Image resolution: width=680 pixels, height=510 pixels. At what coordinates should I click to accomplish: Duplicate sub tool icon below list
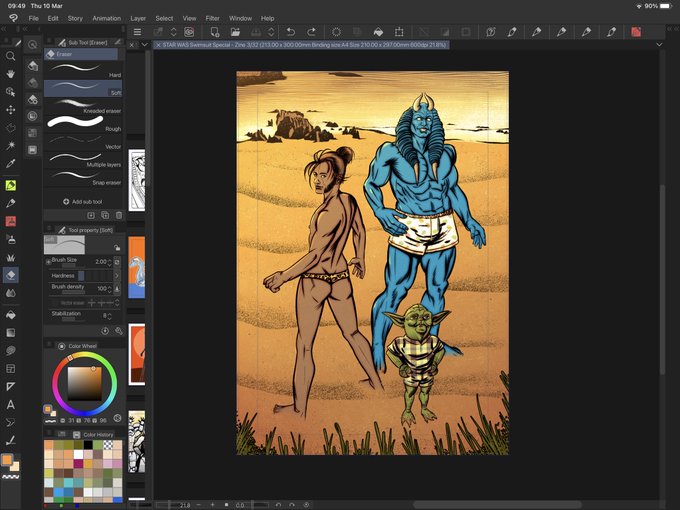point(105,215)
